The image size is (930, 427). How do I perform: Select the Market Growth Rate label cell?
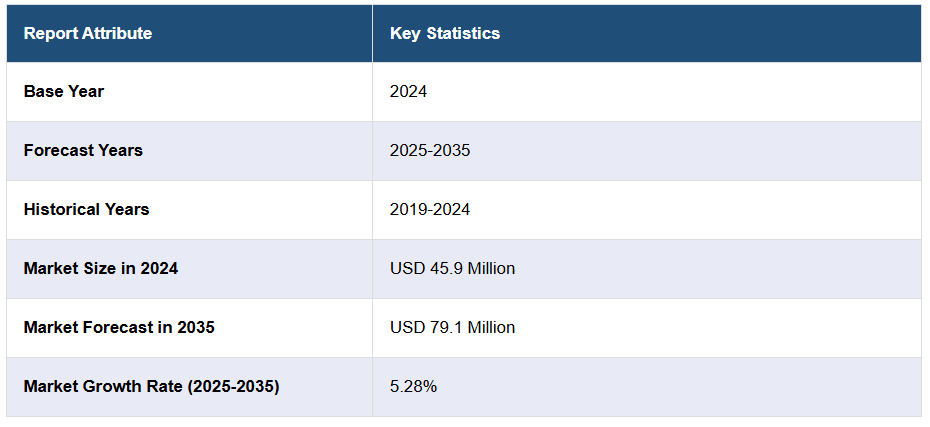[151, 386]
